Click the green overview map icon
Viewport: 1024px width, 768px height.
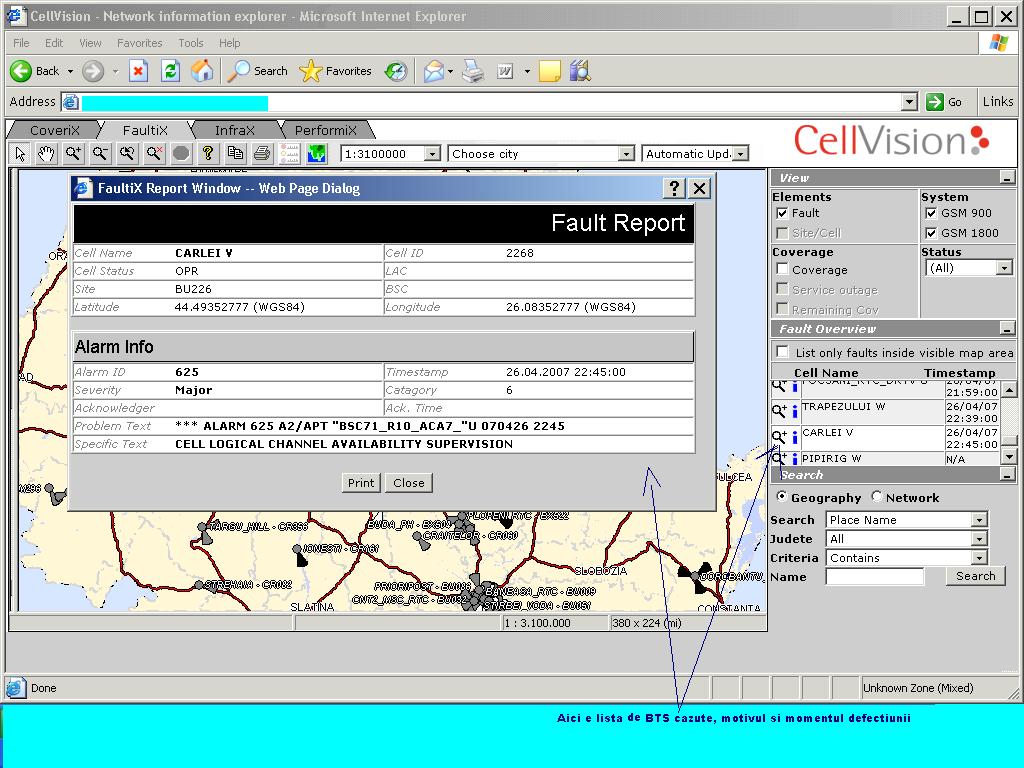point(317,154)
